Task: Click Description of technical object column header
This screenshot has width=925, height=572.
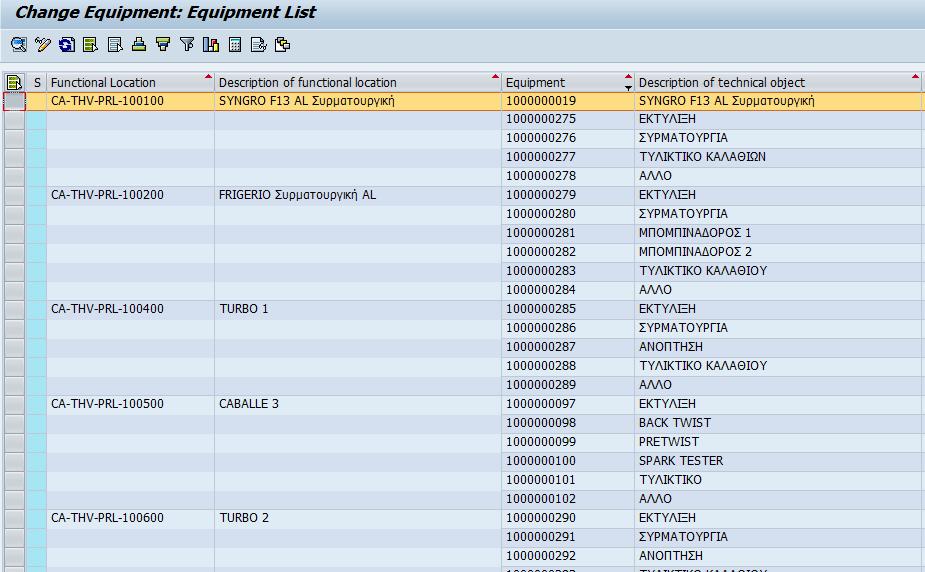Action: pos(778,83)
